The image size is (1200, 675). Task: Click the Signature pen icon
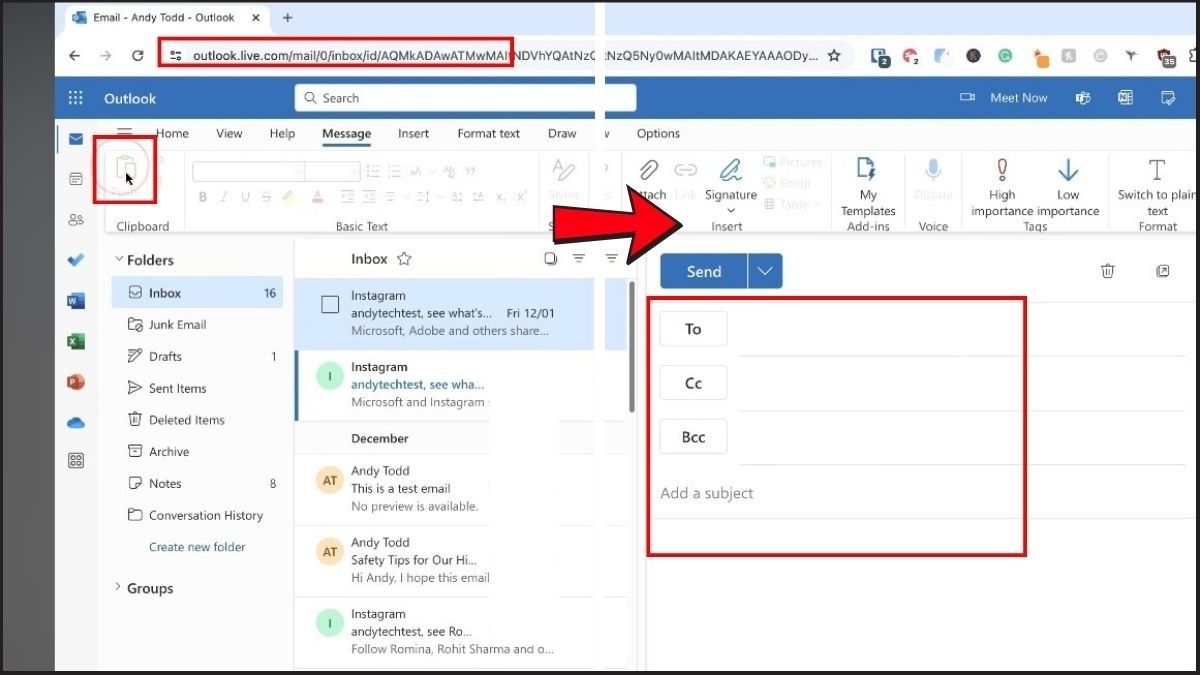coord(731,169)
